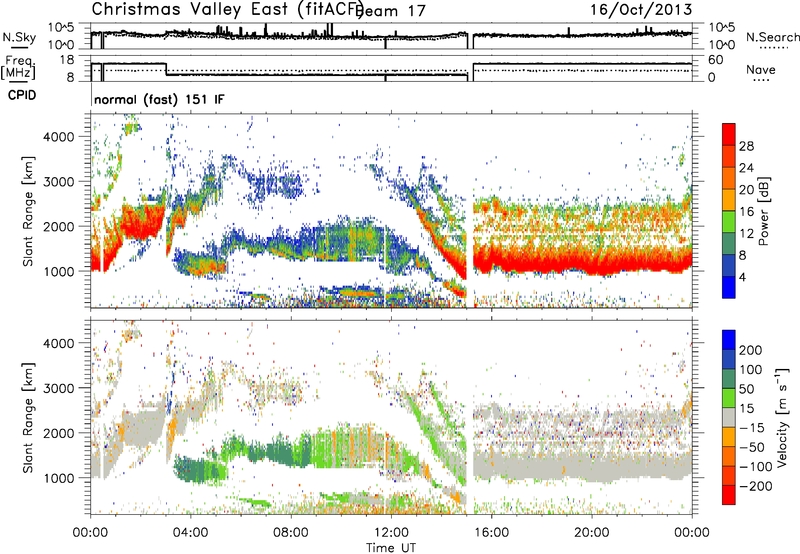Click the '28' value on Power colorbar

(746, 146)
